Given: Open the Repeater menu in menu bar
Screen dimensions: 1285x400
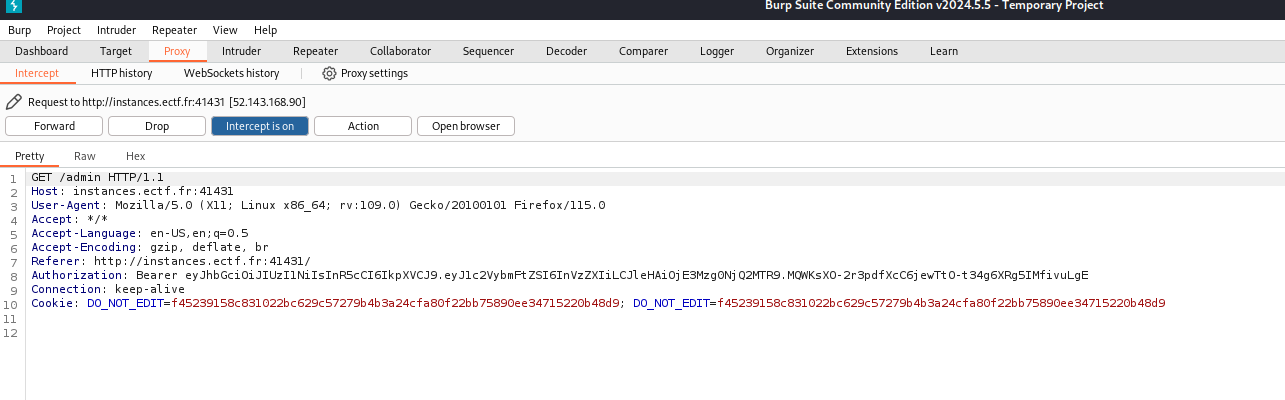Looking at the screenshot, I should point(175,30).
